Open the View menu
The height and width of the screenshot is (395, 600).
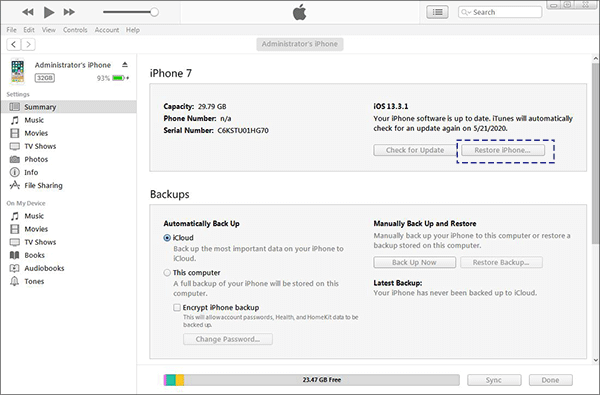pyautogui.click(x=49, y=30)
